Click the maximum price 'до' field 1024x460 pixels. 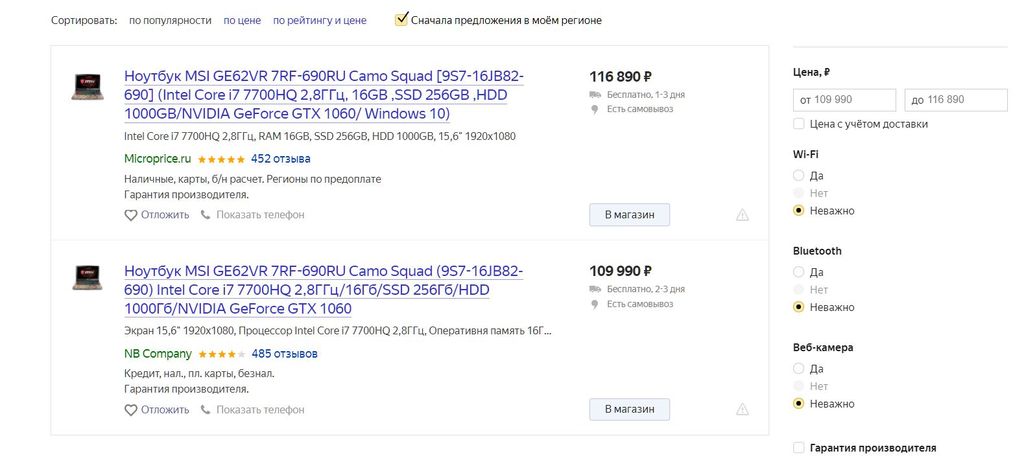pos(955,100)
